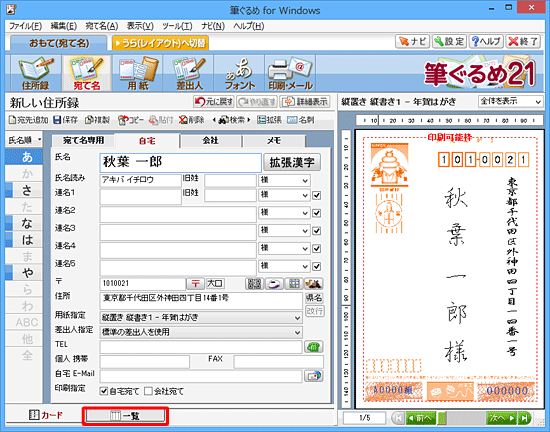The width and height of the screenshot is (550, 432).
Task: Open the 用紙 paper settings tool
Action: pyautogui.click(x=138, y=73)
